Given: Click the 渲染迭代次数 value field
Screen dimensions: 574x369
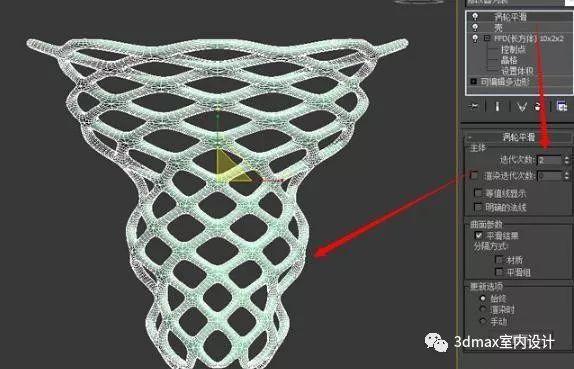Looking at the screenshot, I should [549, 176].
